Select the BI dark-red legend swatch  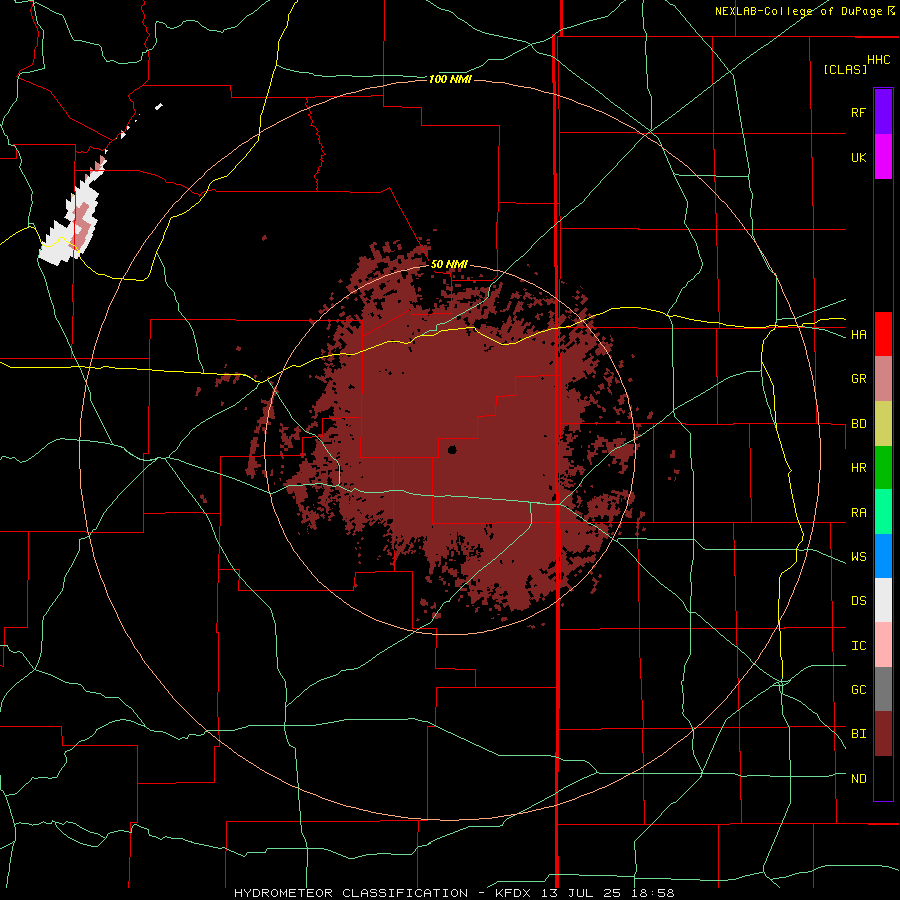[x=883, y=734]
